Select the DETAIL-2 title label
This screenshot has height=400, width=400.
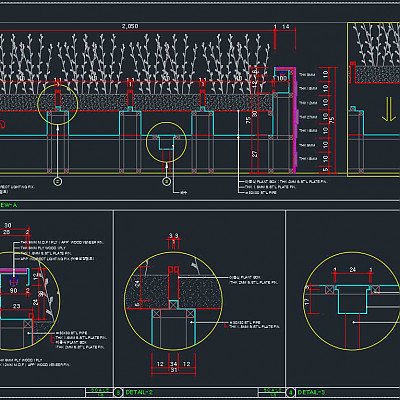139,392
